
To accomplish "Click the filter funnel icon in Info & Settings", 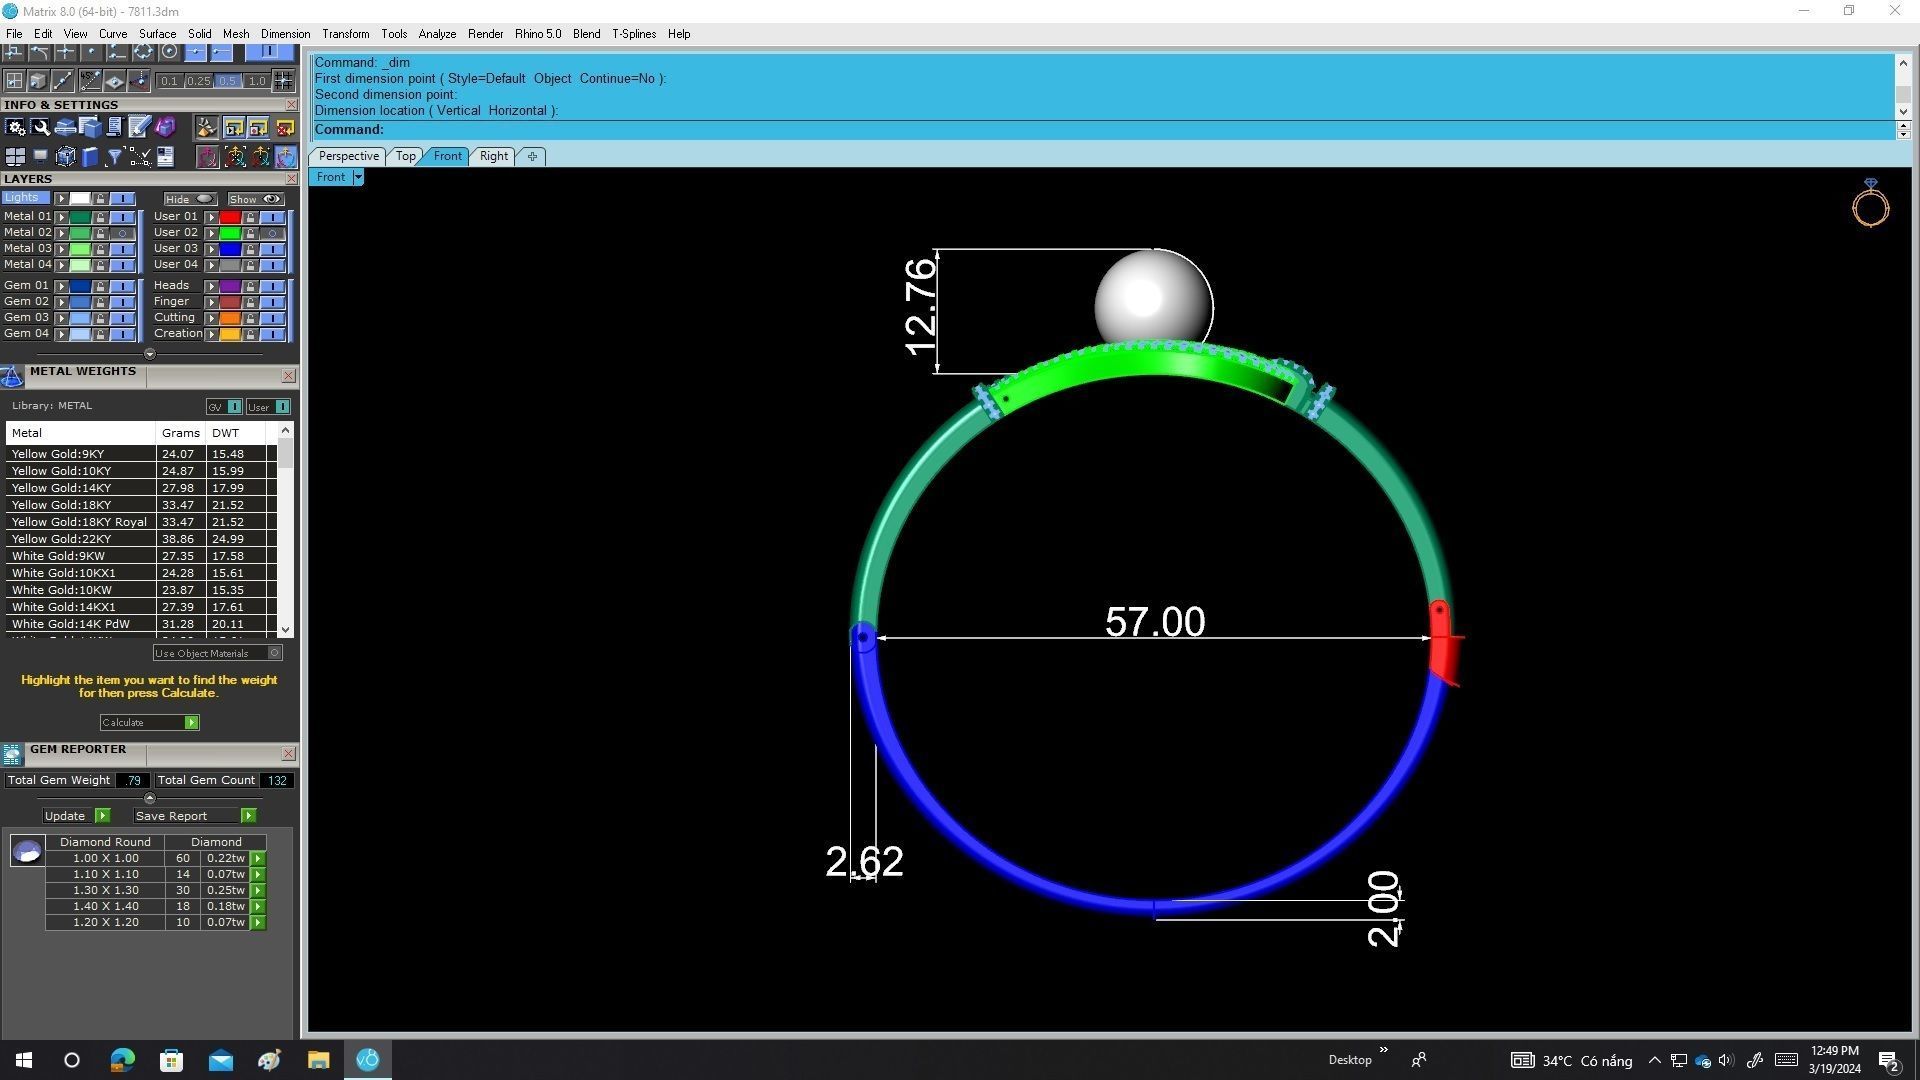I will 114,157.
